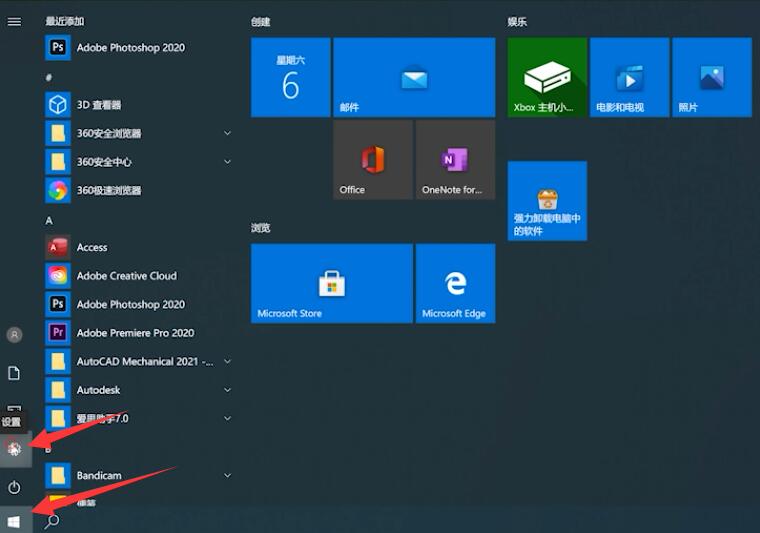Open taskbar search magnifier

coord(52,522)
